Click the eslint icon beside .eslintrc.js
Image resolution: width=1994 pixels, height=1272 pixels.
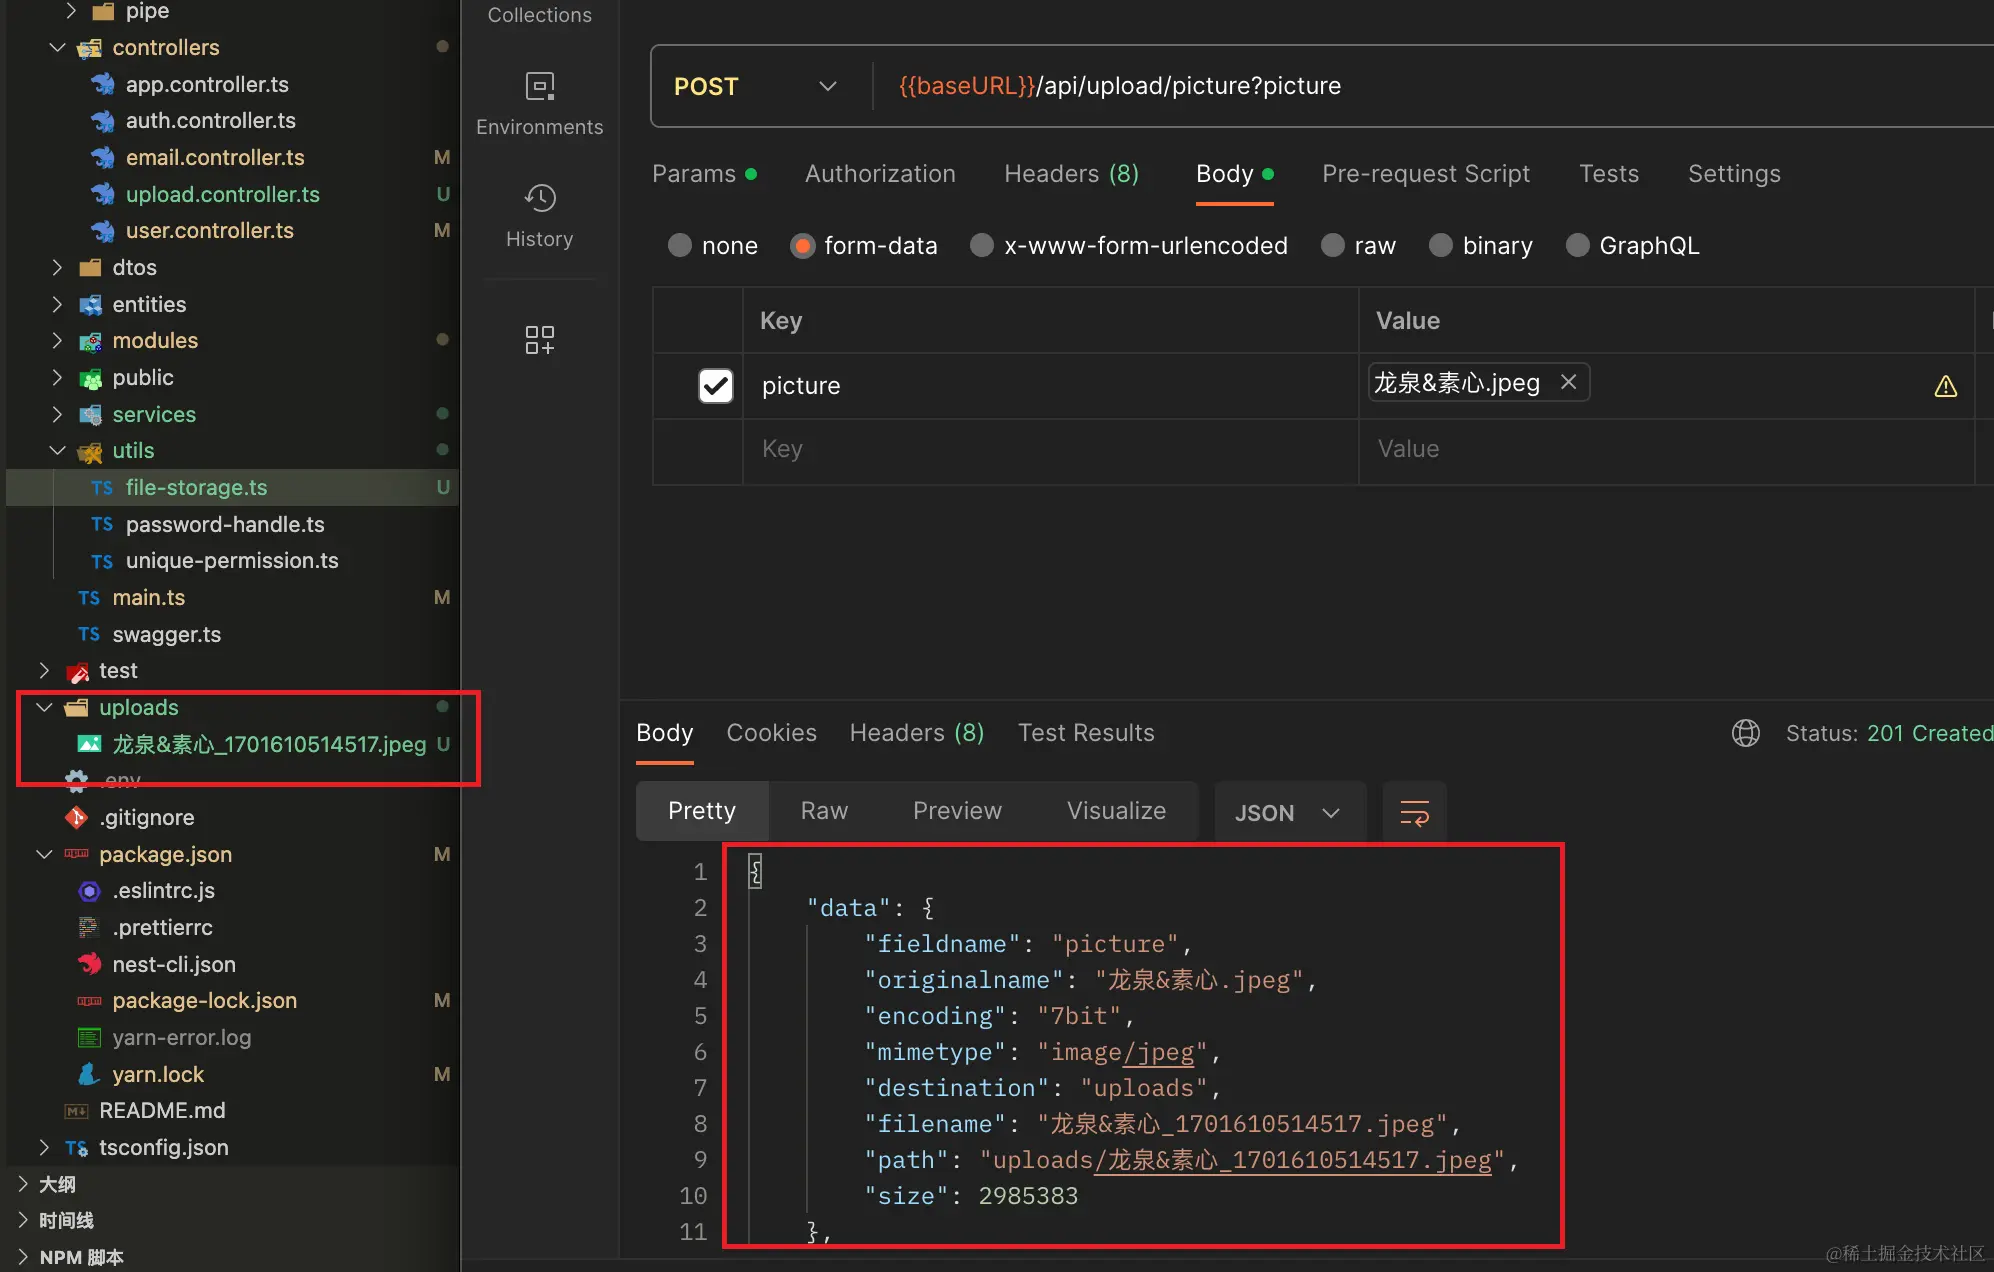[89, 890]
